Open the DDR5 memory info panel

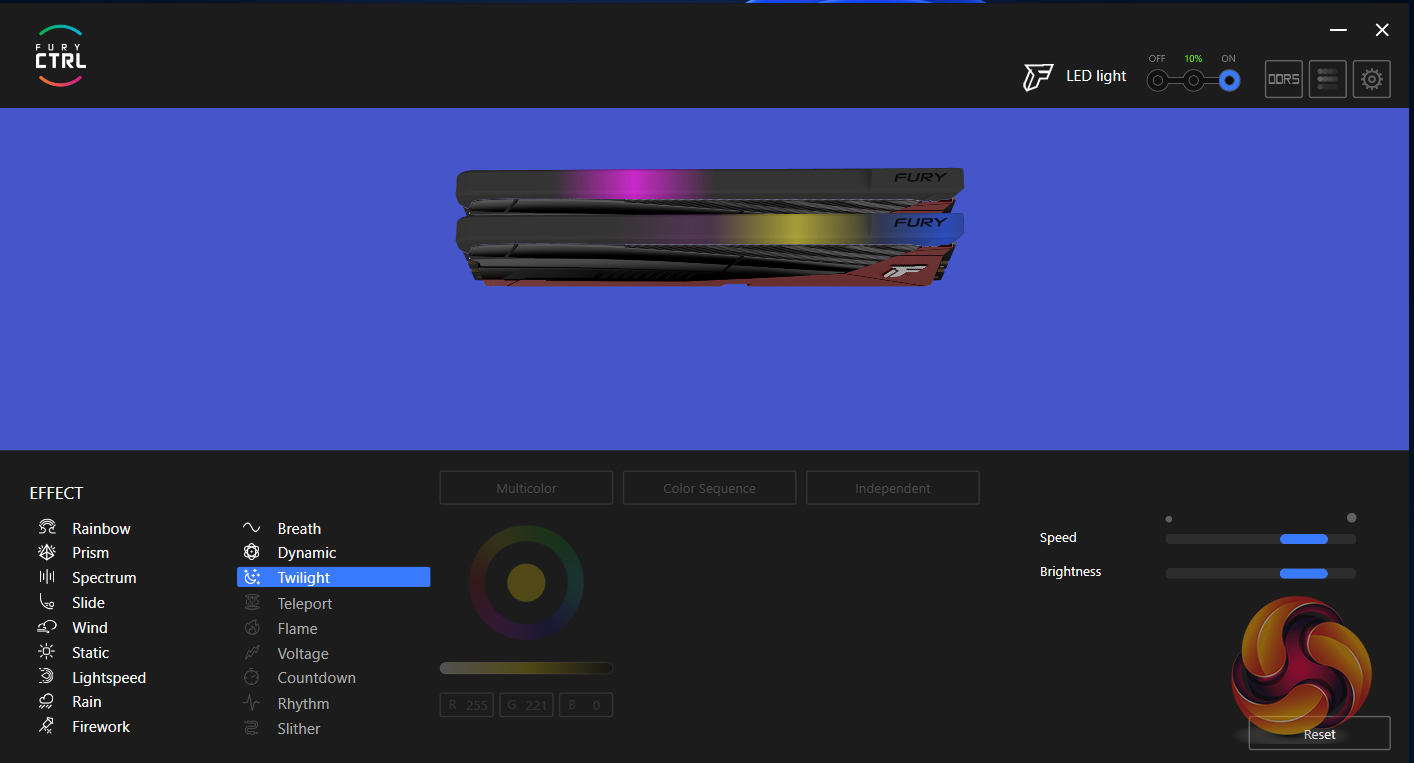coord(1284,79)
